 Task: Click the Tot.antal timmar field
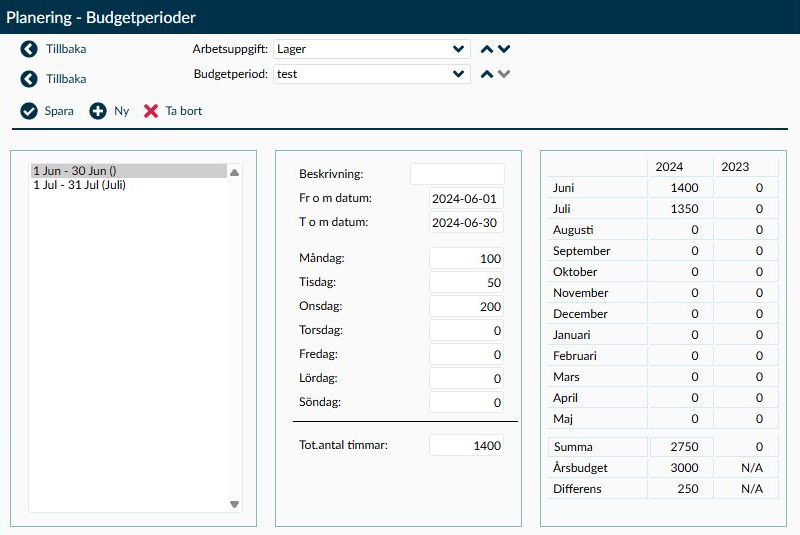(466, 445)
